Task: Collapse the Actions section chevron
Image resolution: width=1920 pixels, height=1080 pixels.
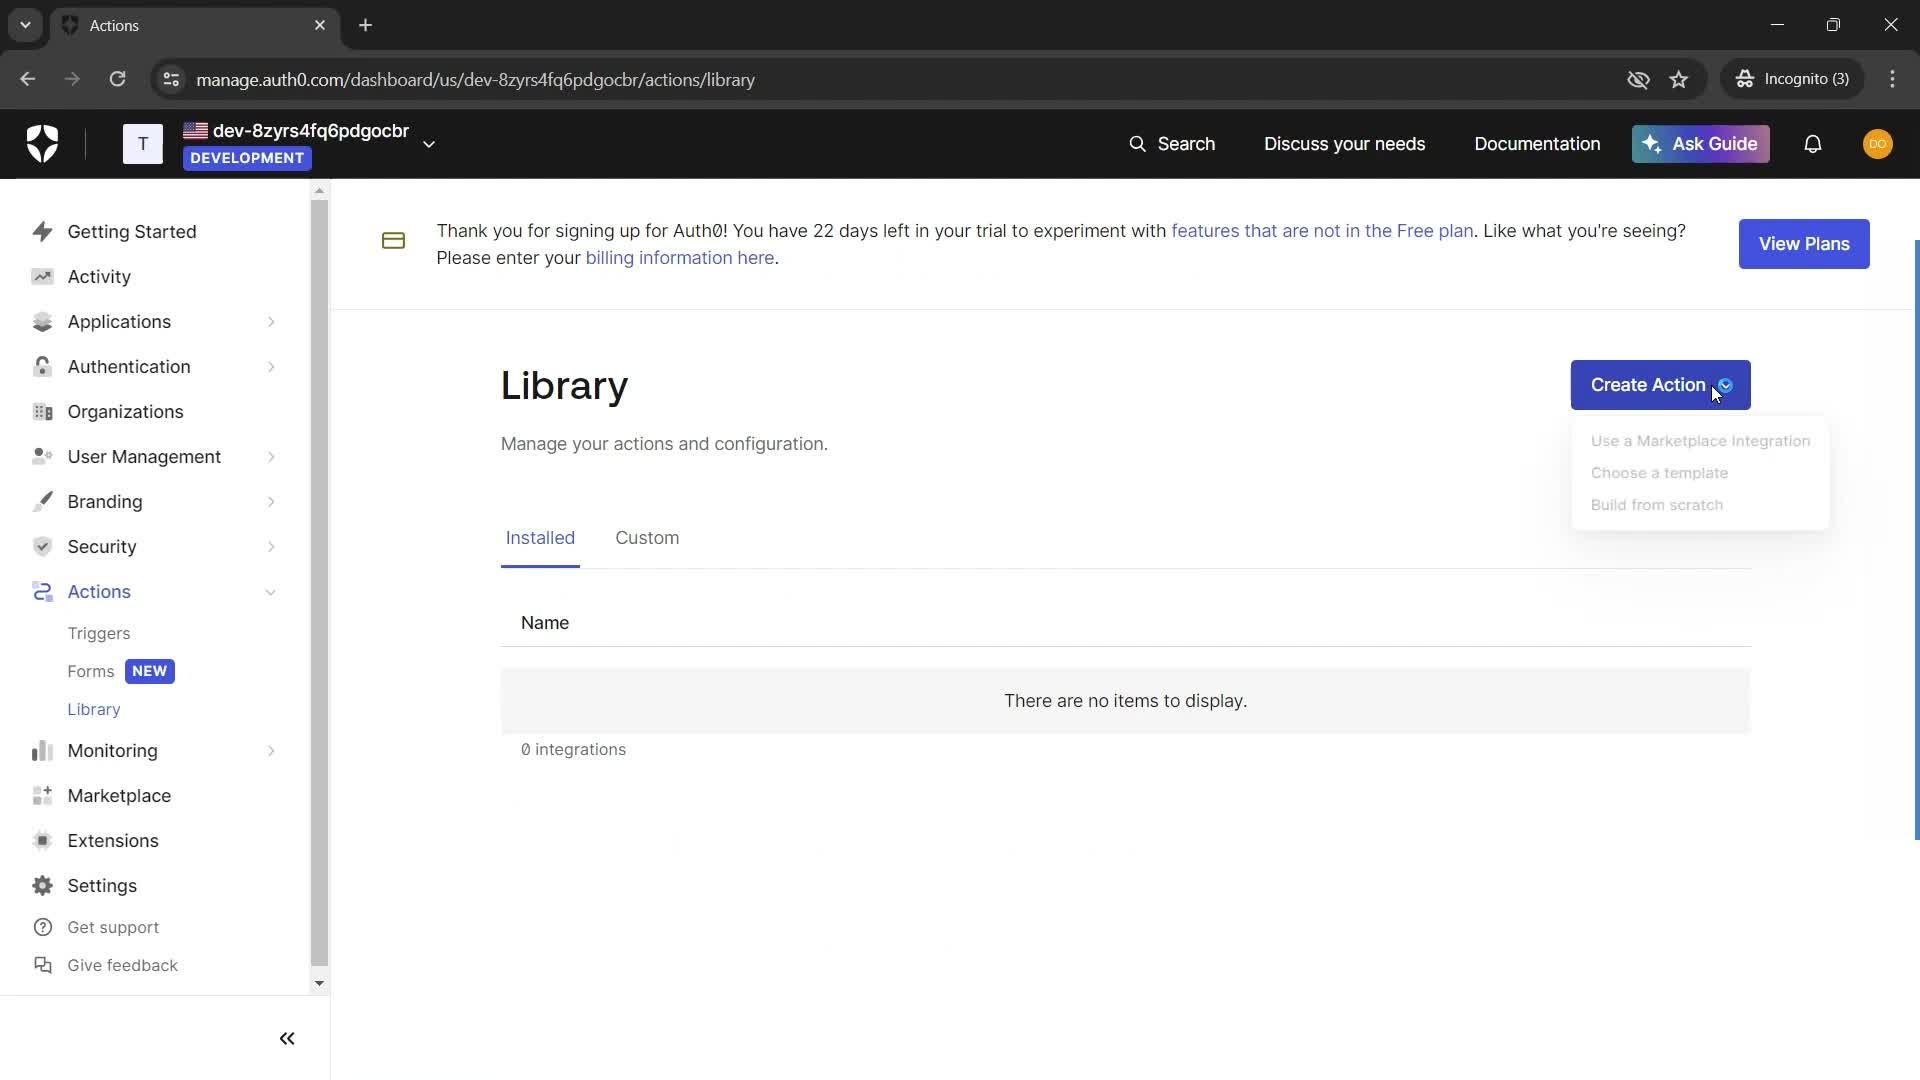Action: click(x=271, y=592)
